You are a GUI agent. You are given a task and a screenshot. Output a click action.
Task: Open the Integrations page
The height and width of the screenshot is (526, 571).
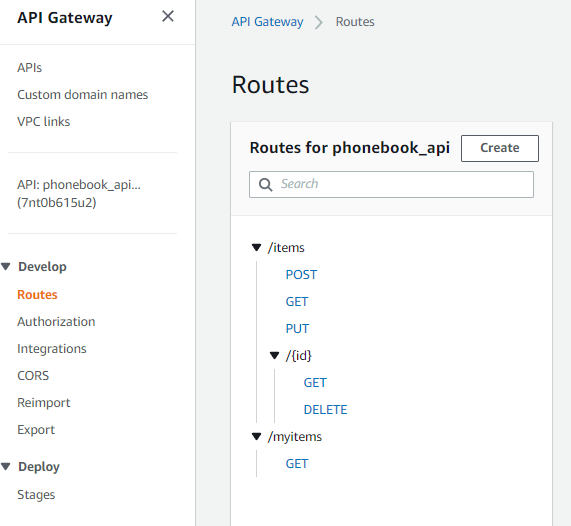[x=52, y=349]
